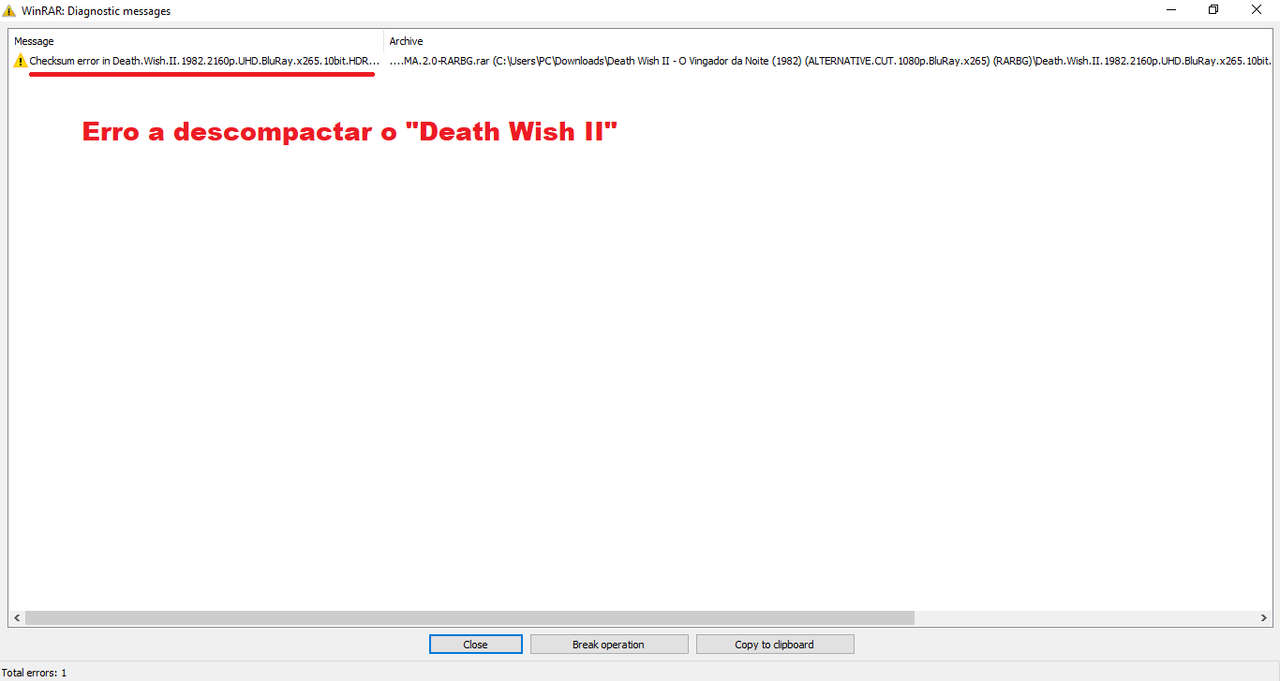
Task: Click the Archive column header
Action: tap(827, 41)
